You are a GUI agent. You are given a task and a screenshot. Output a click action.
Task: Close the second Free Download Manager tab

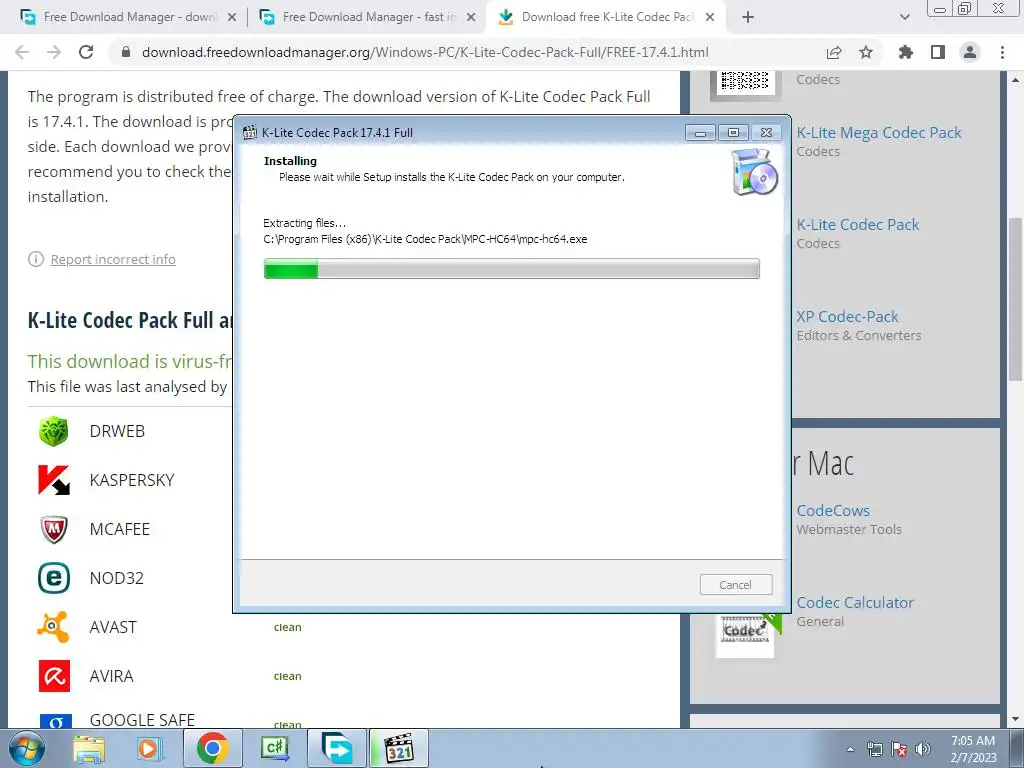point(471,18)
